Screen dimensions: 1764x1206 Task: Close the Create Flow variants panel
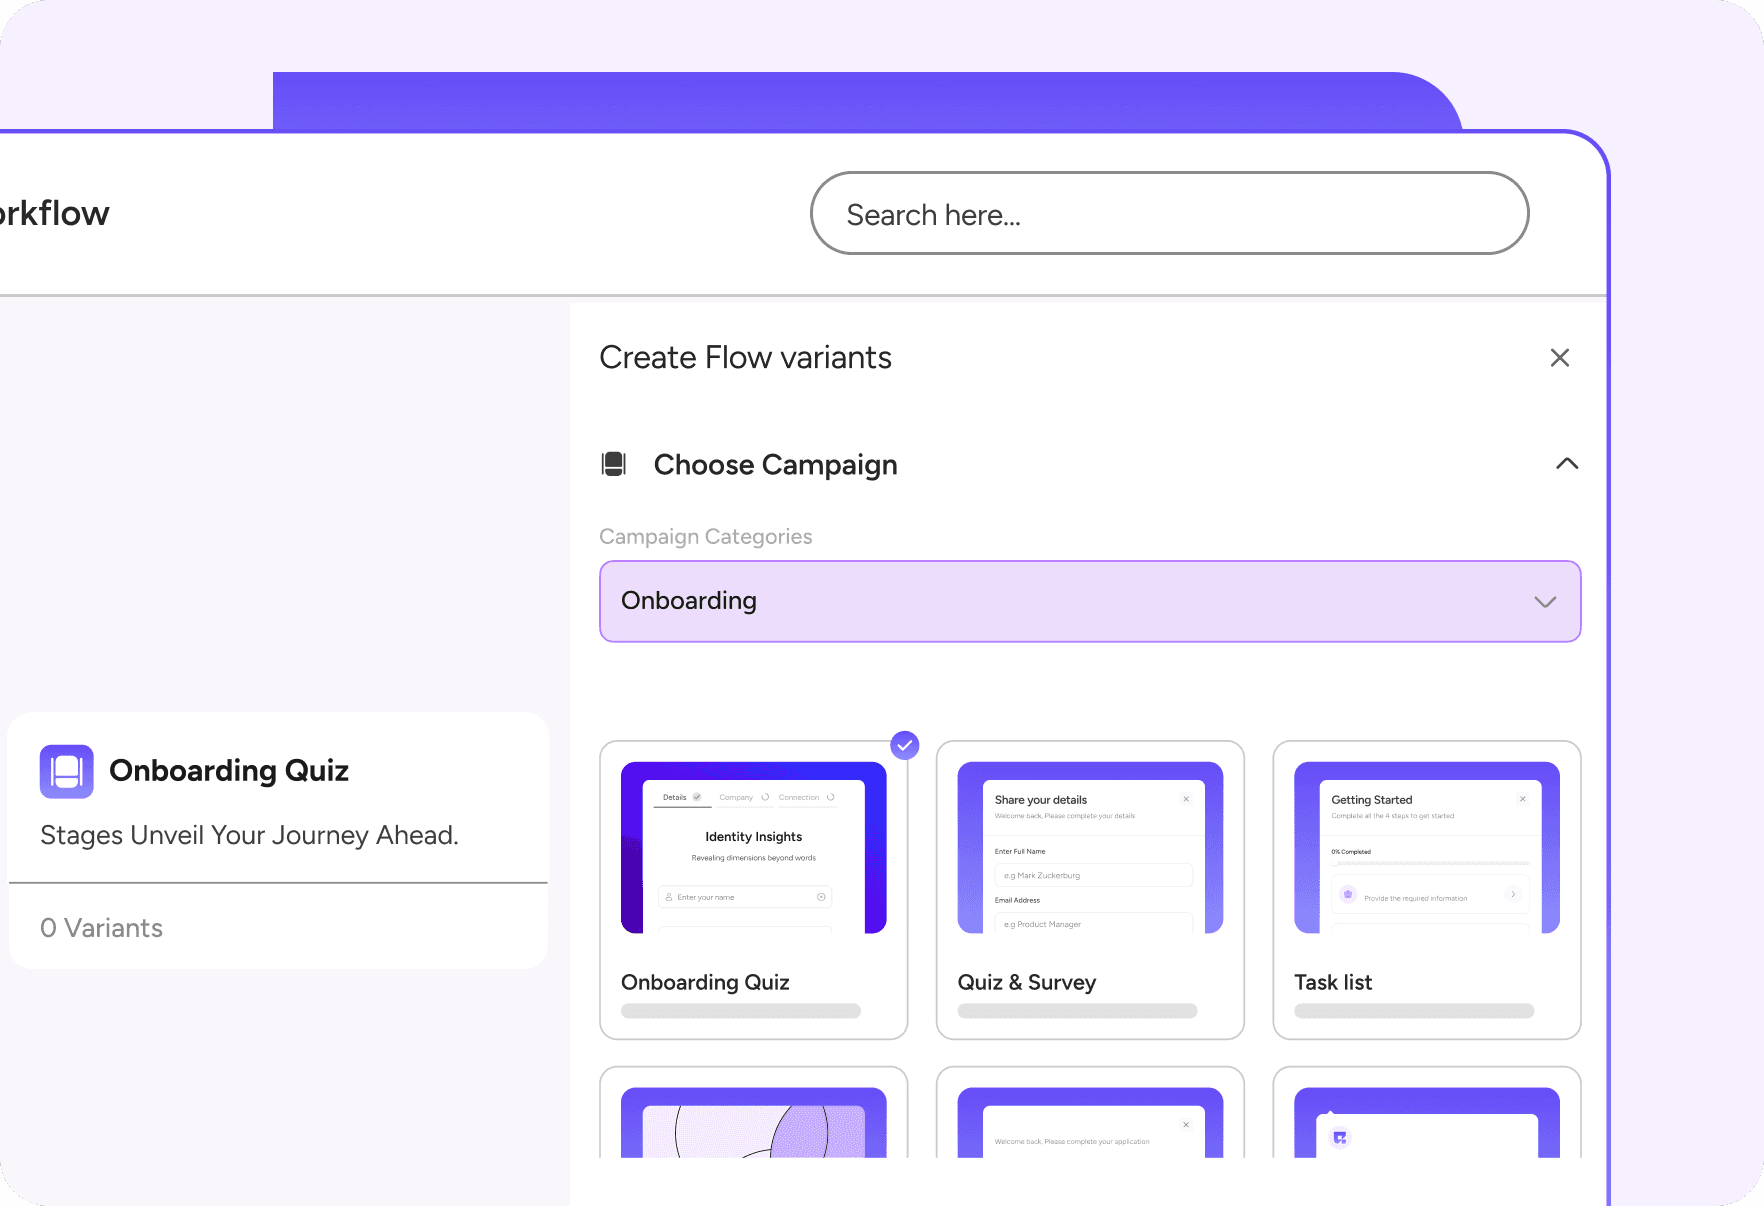click(1559, 358)
